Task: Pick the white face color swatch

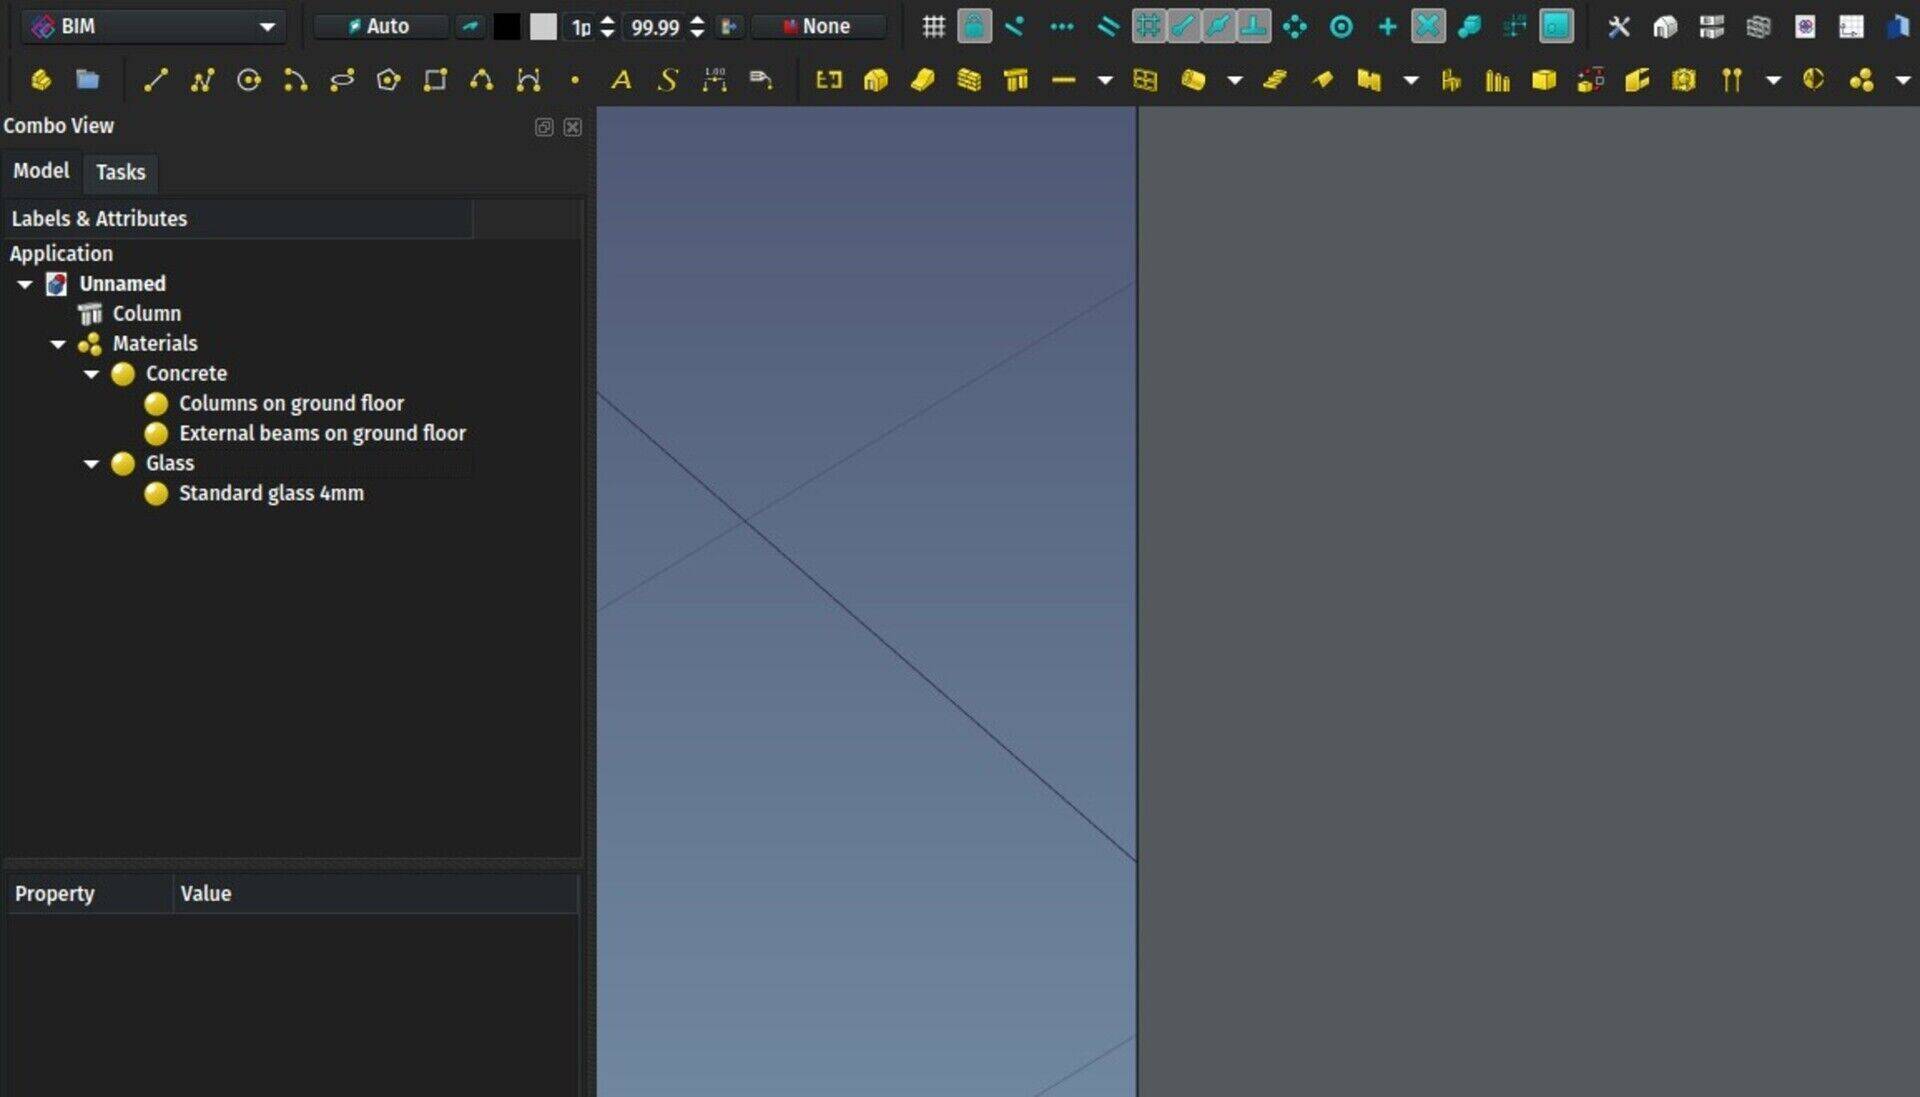Action: coord(543,27)
